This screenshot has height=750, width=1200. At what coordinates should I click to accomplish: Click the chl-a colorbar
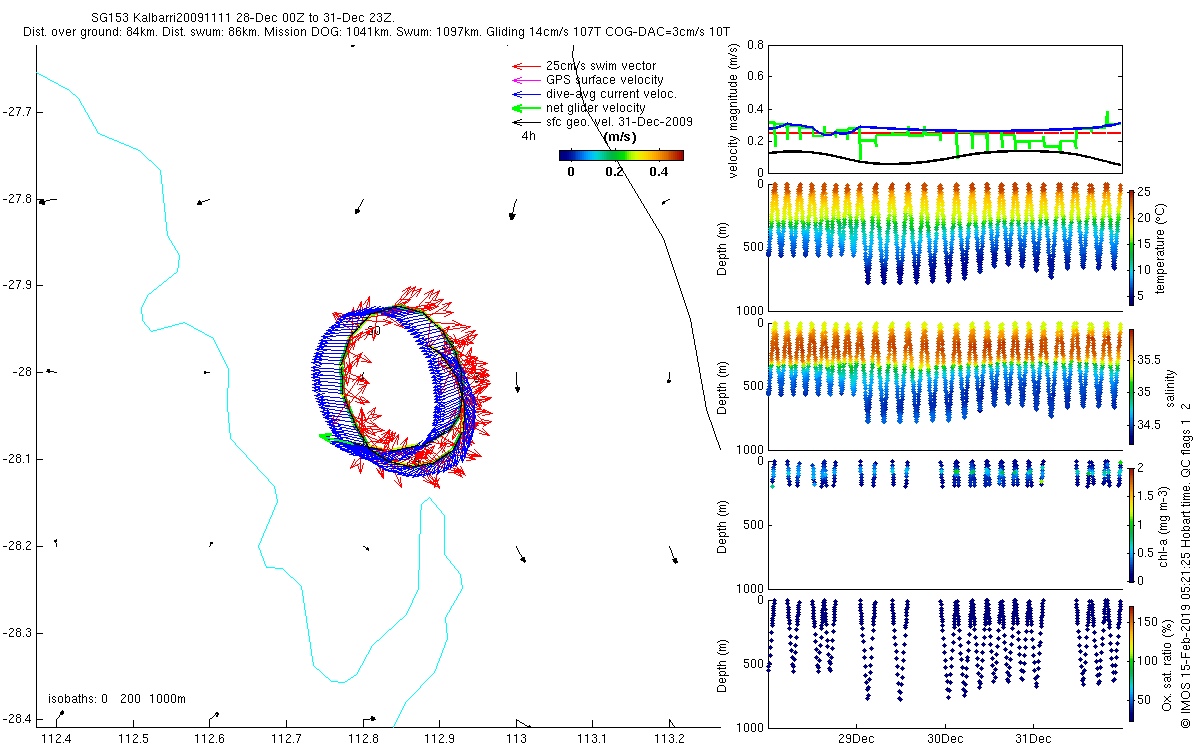pos(1131,524)
